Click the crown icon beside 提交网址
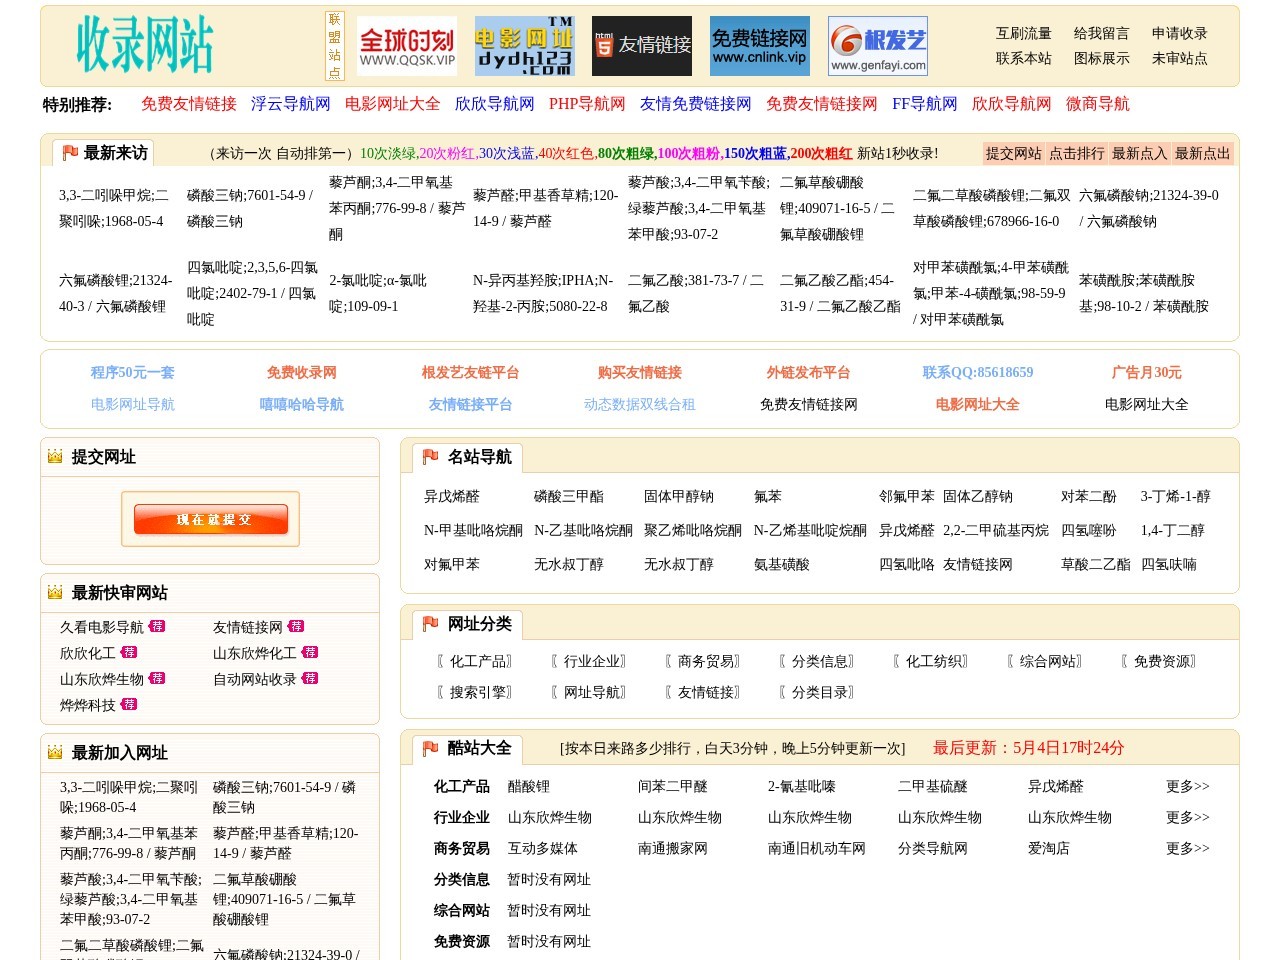 pyautogui.click(x=55, y=457)
